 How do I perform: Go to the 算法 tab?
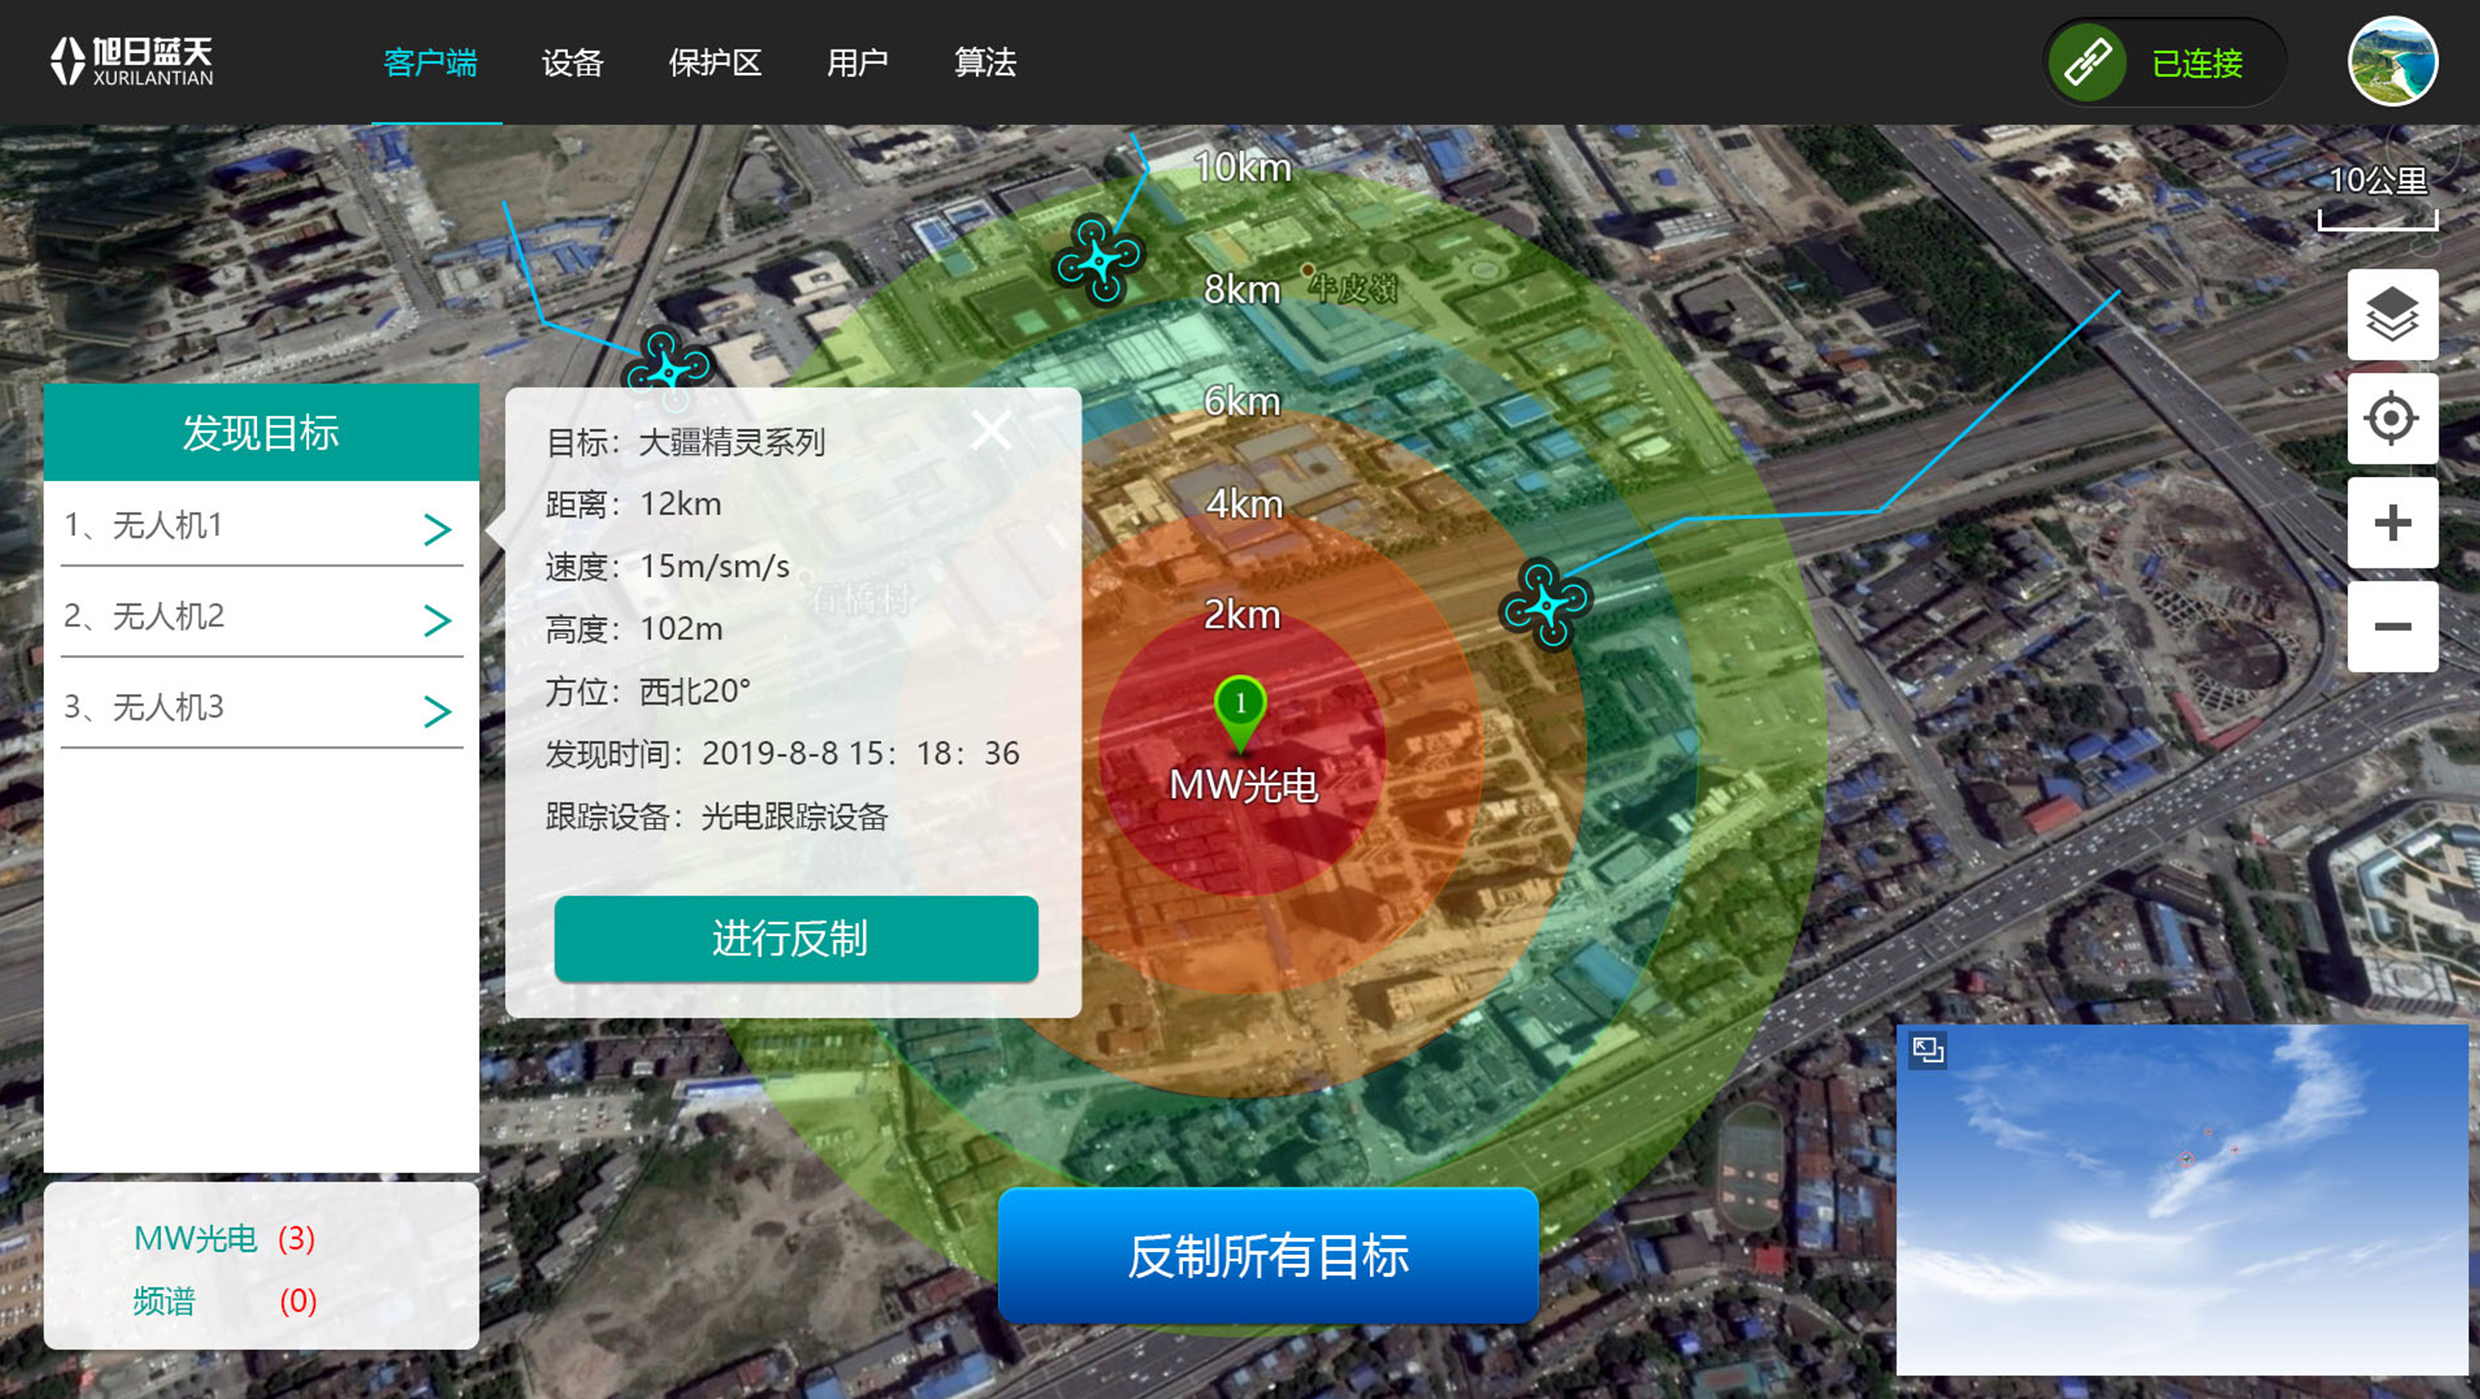[984, 63]
